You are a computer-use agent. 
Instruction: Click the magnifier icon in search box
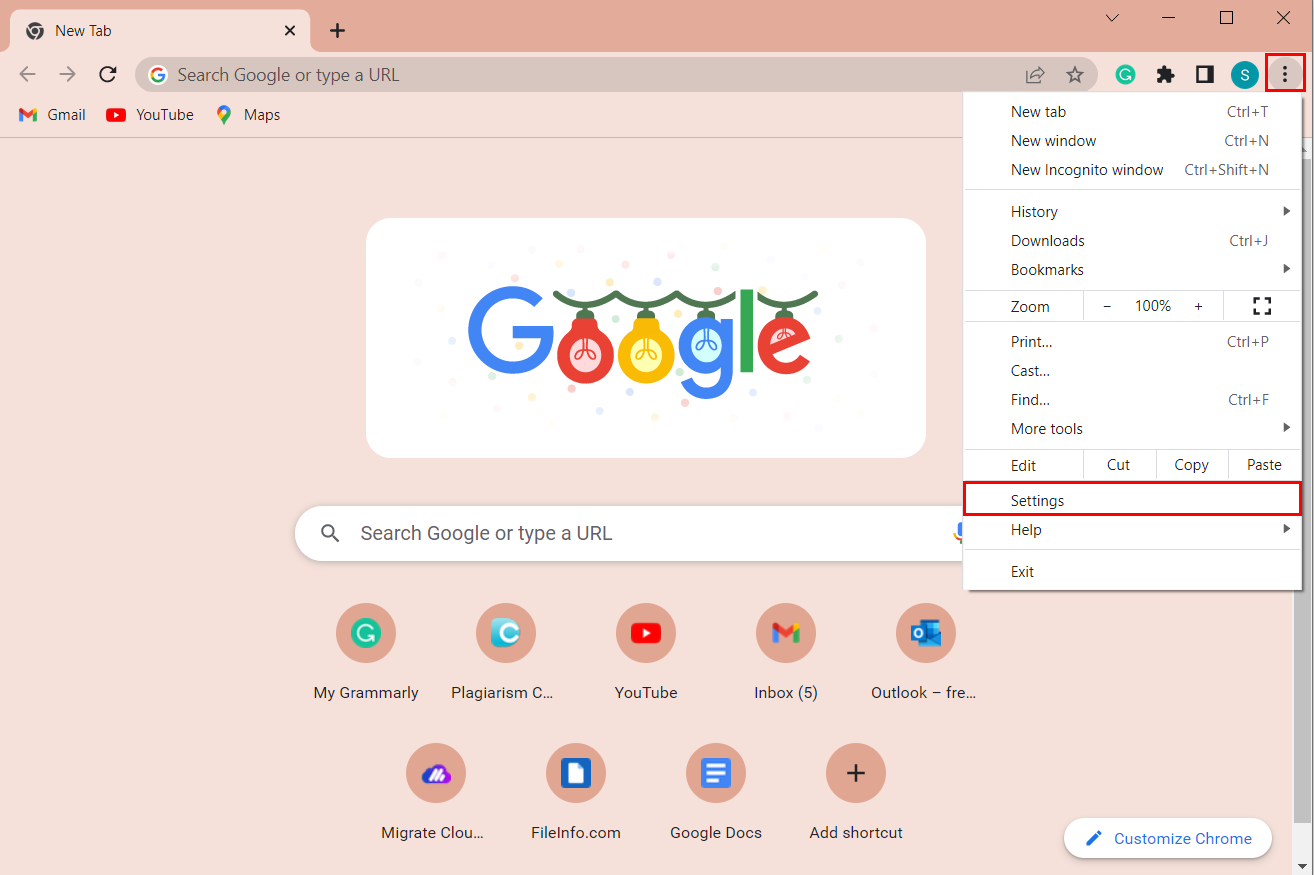[x=330, y=533]
